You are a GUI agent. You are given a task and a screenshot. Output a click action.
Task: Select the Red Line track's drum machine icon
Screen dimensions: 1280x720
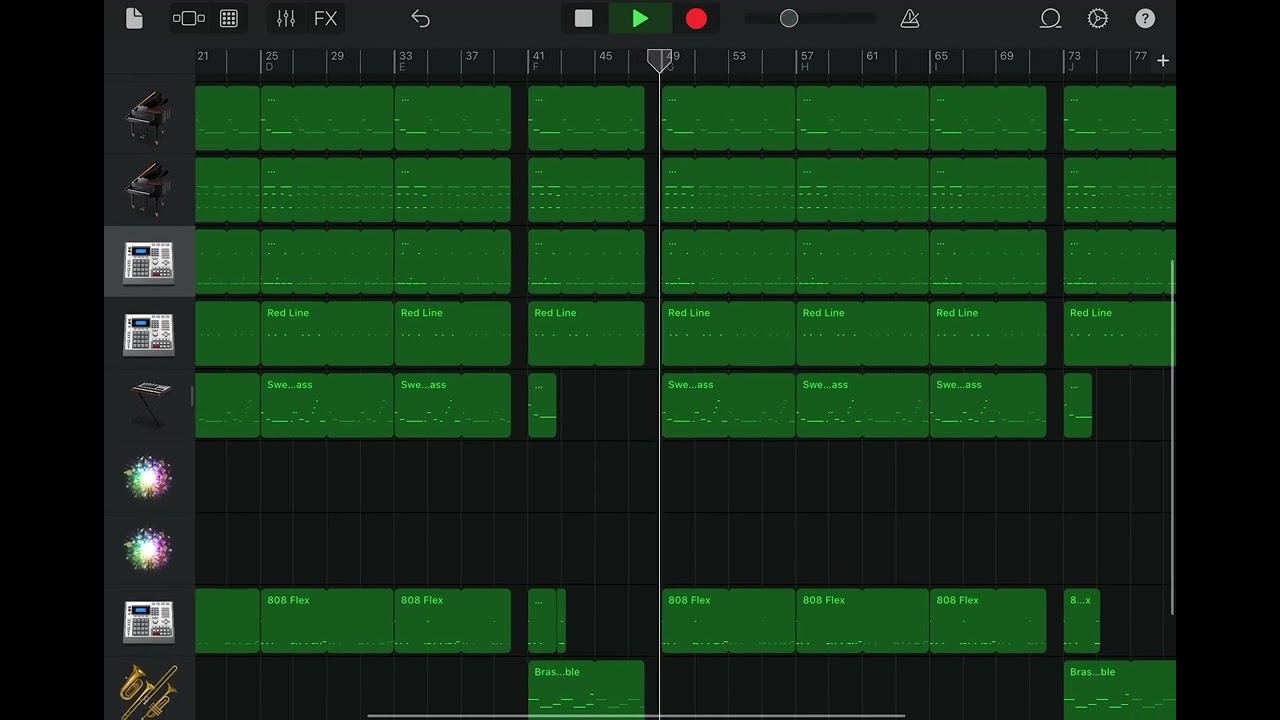[149, 334]
